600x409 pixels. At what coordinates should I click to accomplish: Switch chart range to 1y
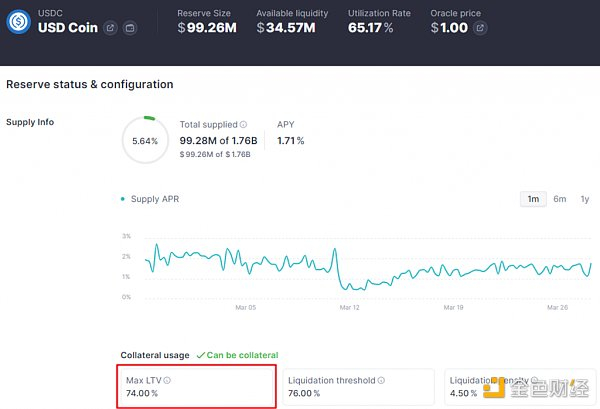585,199
